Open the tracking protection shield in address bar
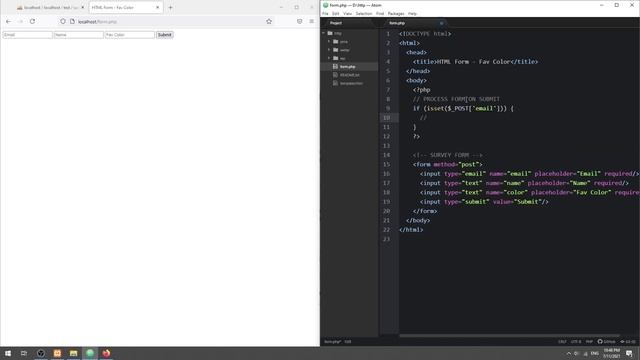The height and width of the screenshot is (360, 640). pyautogui.click(x=63, y=21)
